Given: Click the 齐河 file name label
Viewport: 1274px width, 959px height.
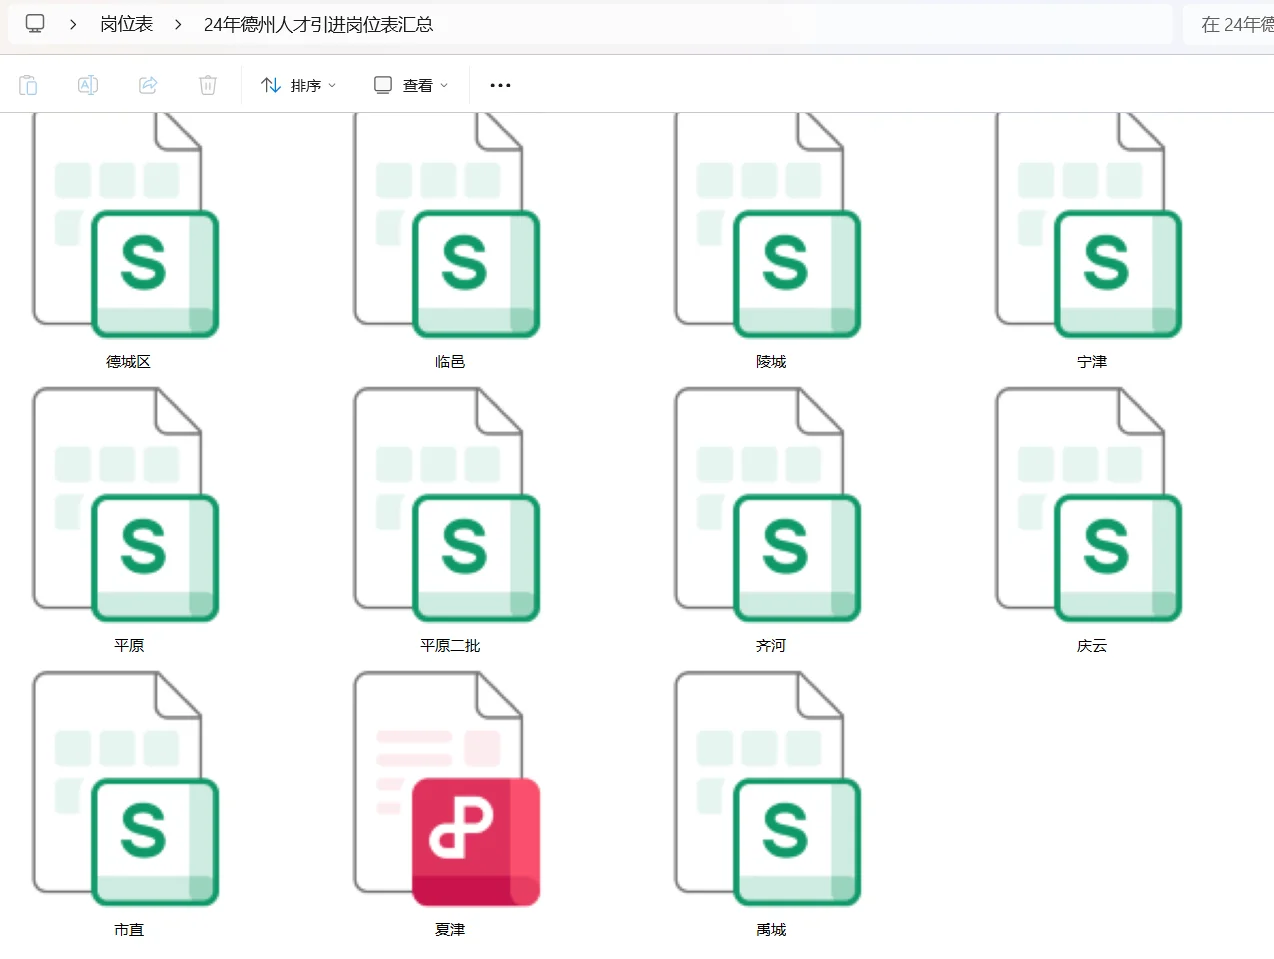Looking at the screenshot, I should tap(771, 645).
